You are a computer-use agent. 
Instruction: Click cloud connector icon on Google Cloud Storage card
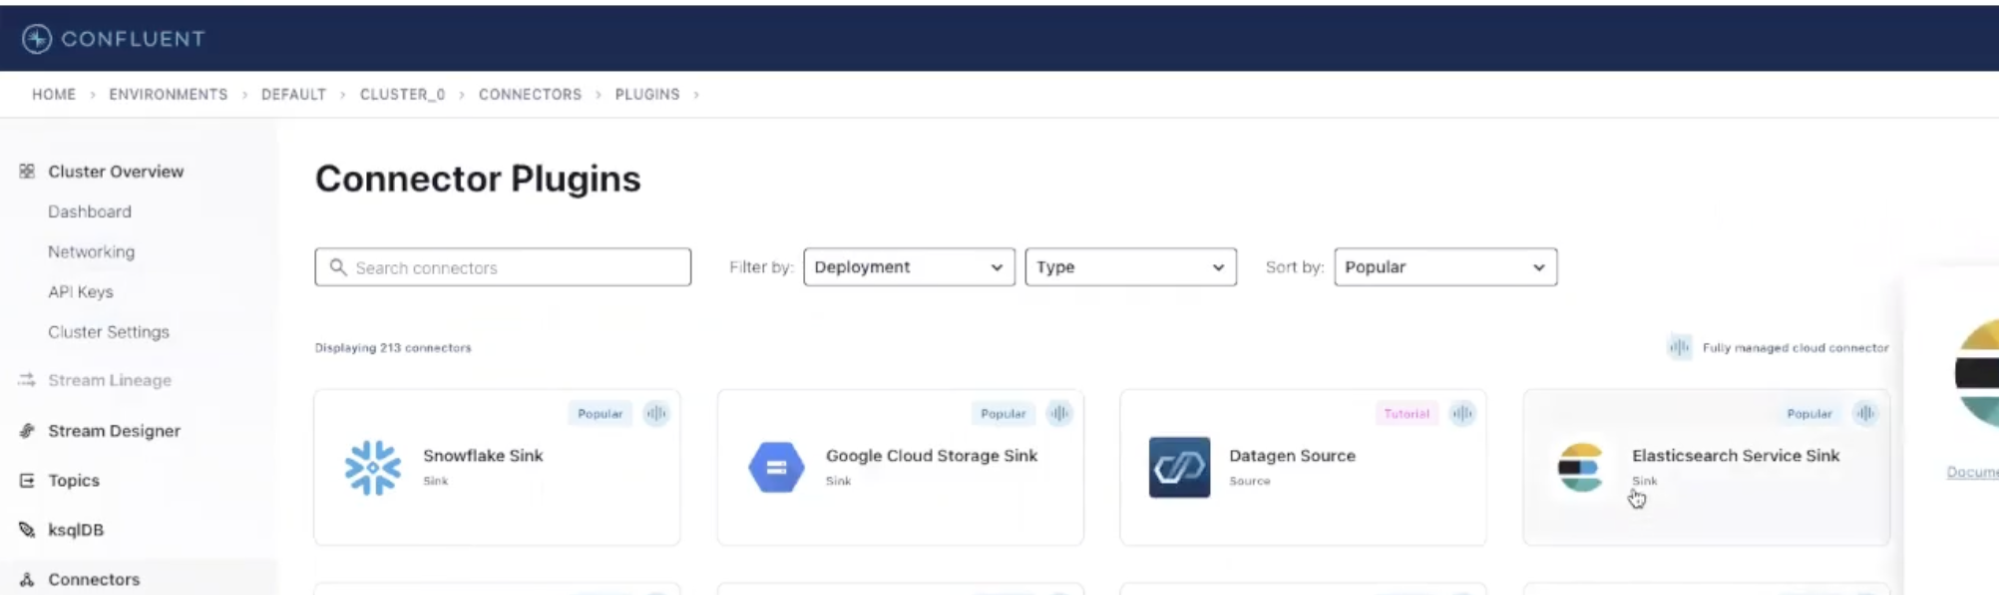pyautogui.click(x=1059, y=413)
